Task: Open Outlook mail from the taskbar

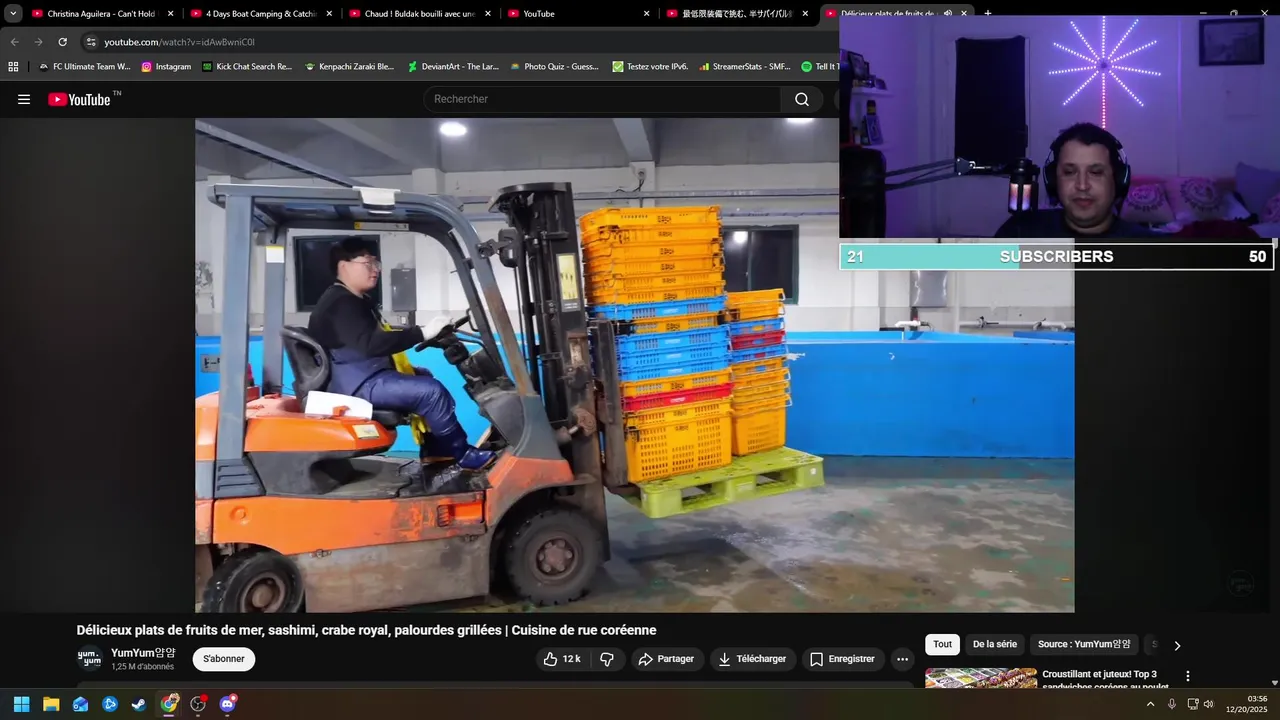Action: 80,704
